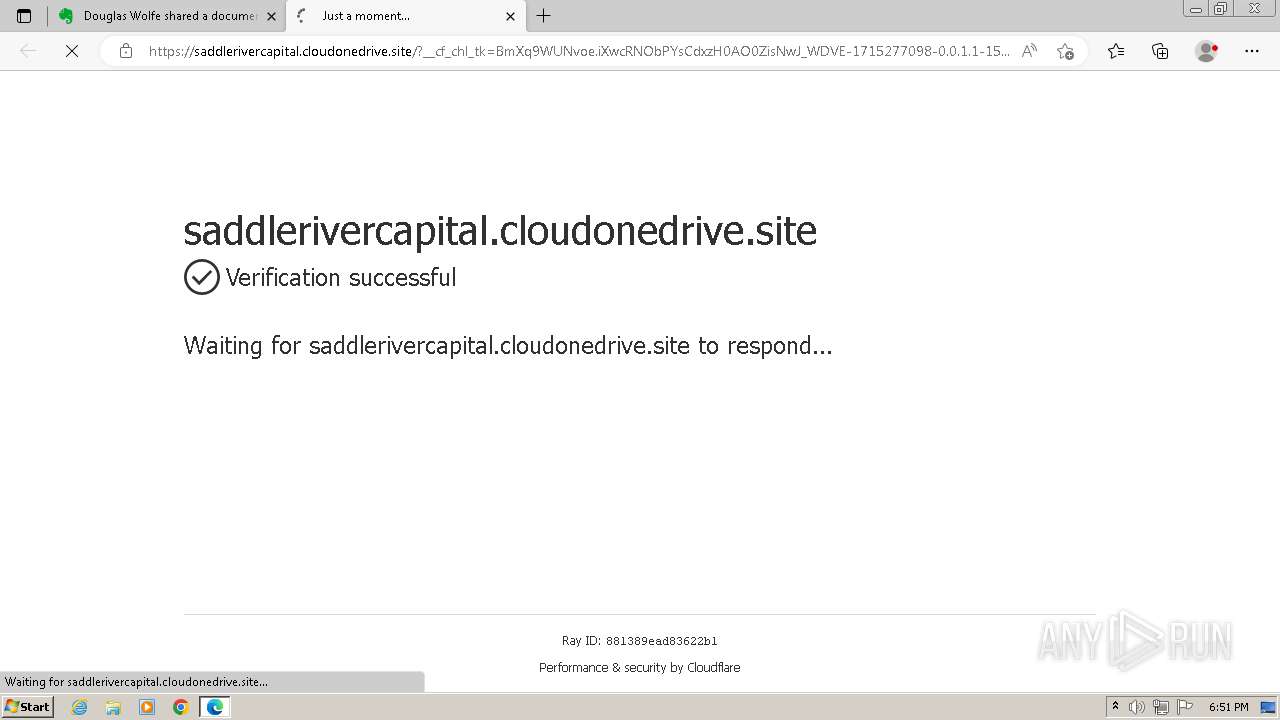
Task: View site information lock icon
Action: point(125,51)
